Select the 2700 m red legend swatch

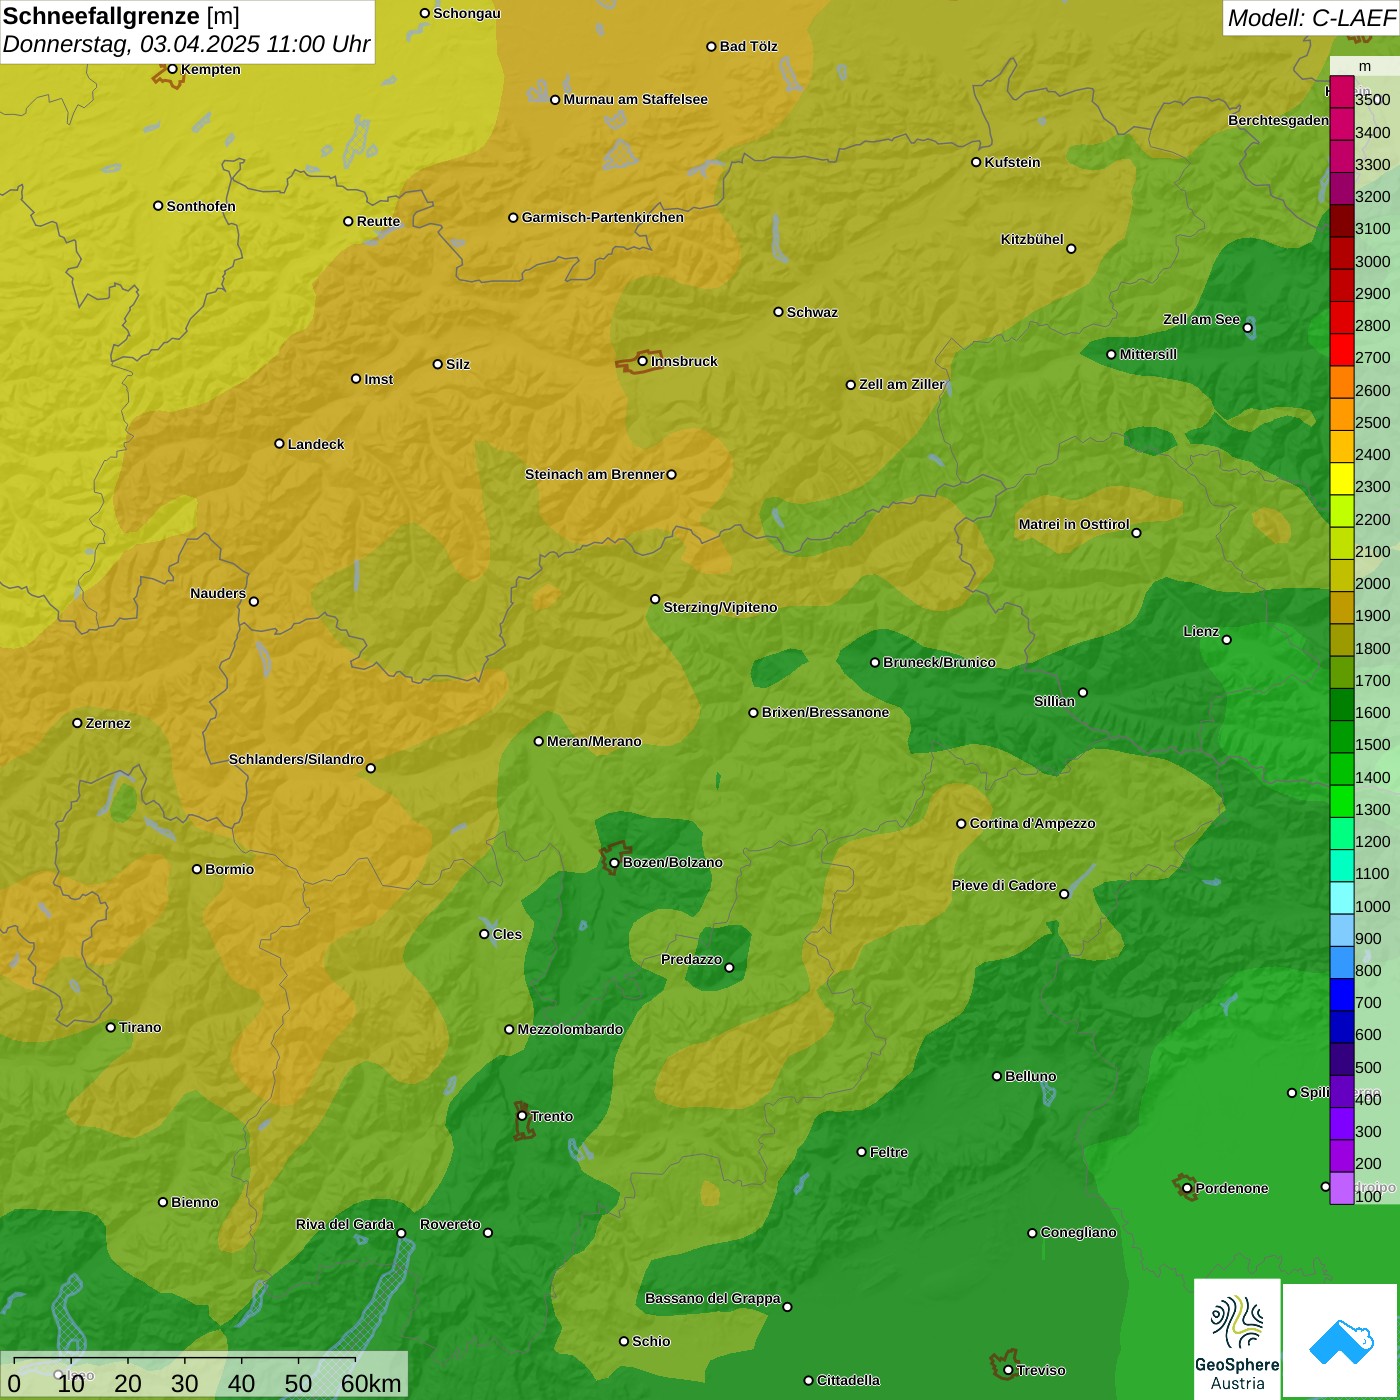pos(1341,350)
